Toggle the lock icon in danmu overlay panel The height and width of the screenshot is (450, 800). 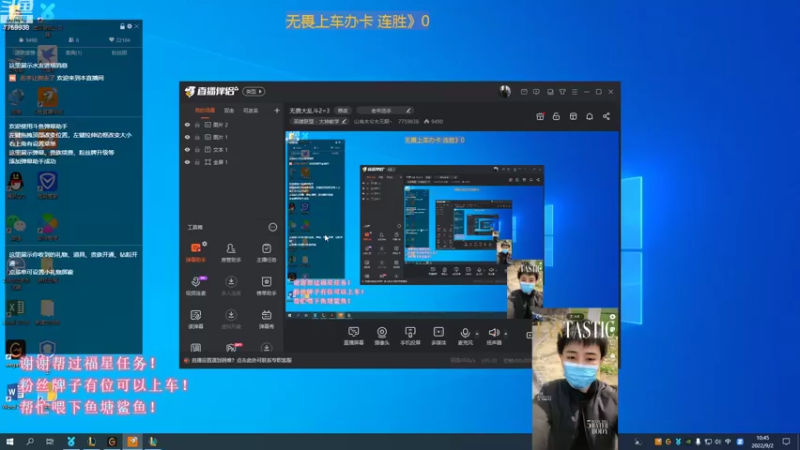[x=122, y=26]
